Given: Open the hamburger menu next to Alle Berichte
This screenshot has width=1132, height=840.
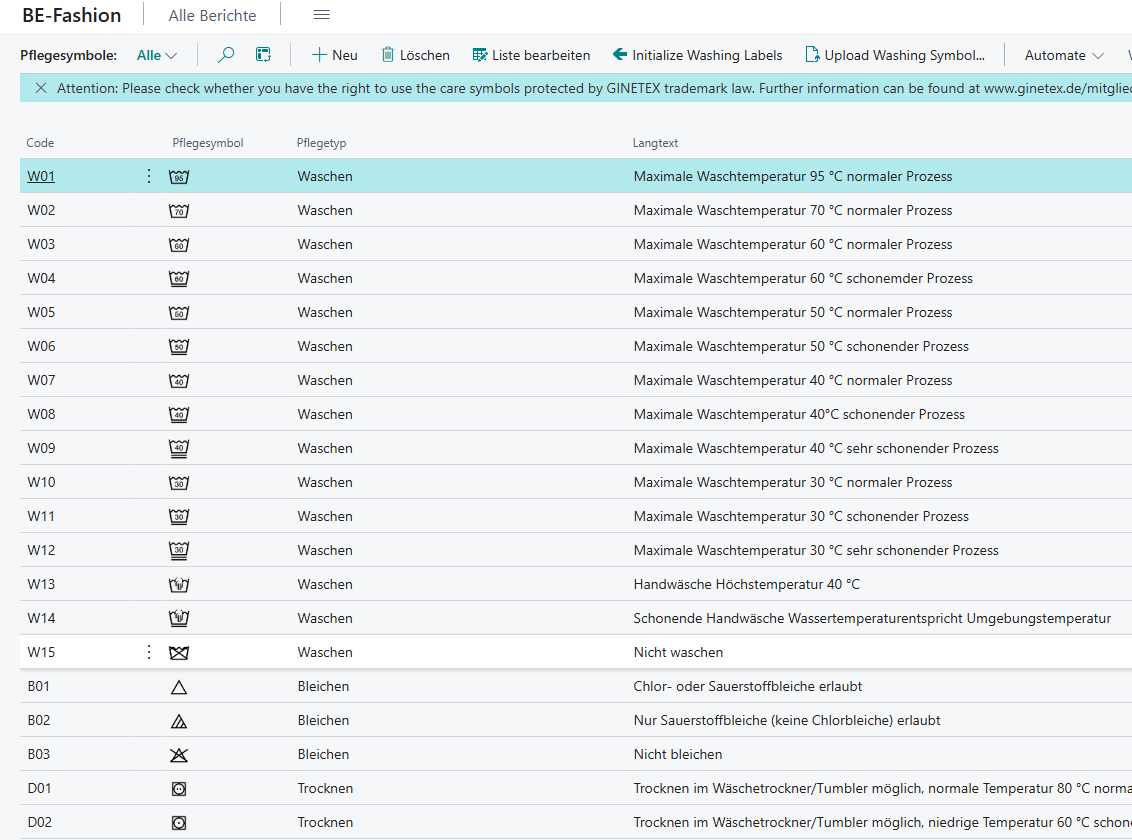Looking at the screenshot, I should tap(321, 15).
